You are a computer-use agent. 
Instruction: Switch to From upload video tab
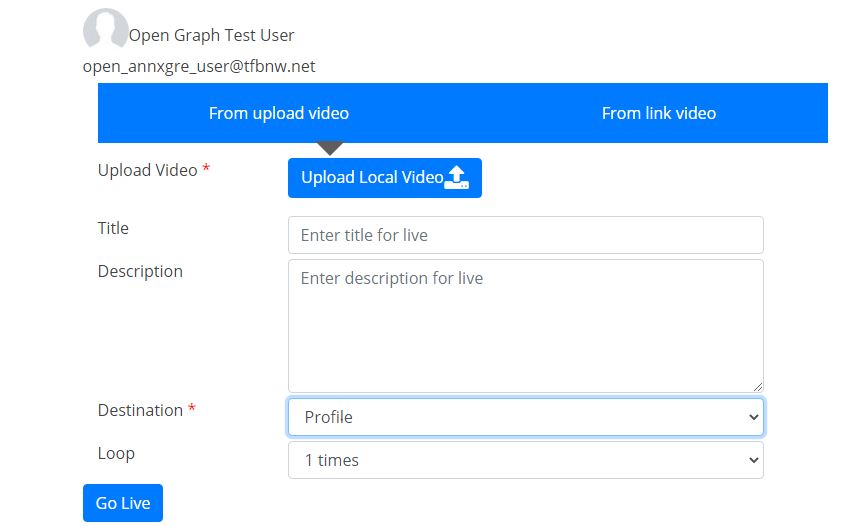[279, 113]
